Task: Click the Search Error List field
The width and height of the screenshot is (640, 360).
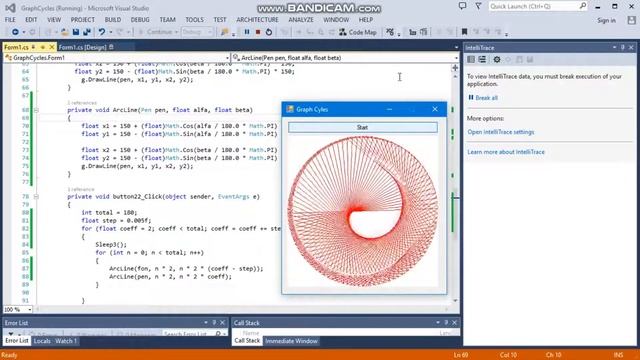Action: point(188,334)
